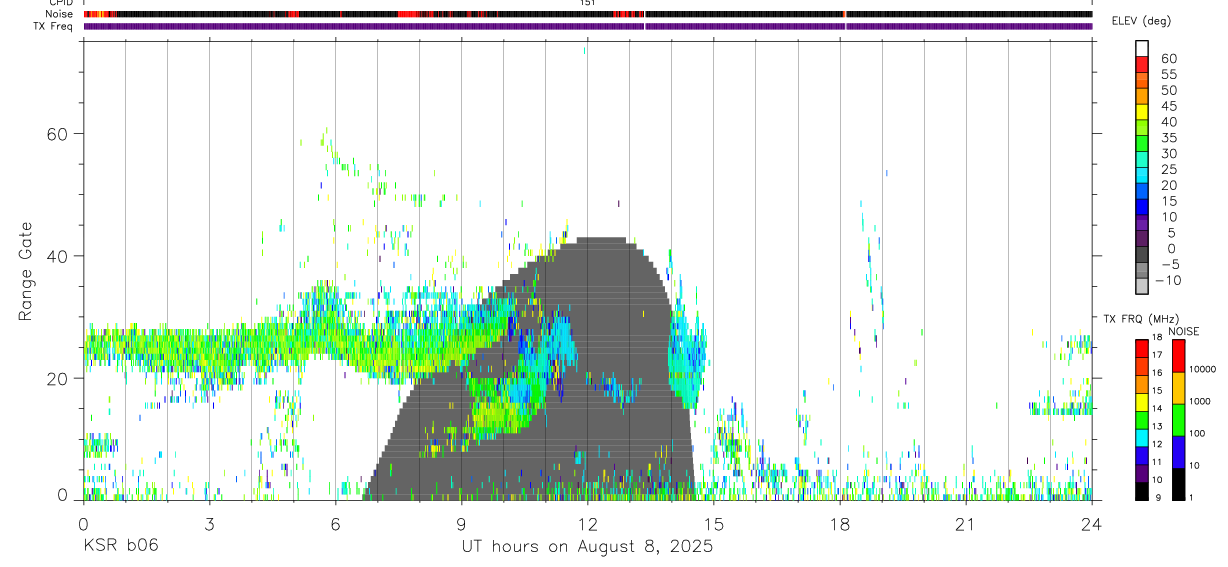
Task: Click the 'KSR b06' radar beam label
Action: pos(119,547)
